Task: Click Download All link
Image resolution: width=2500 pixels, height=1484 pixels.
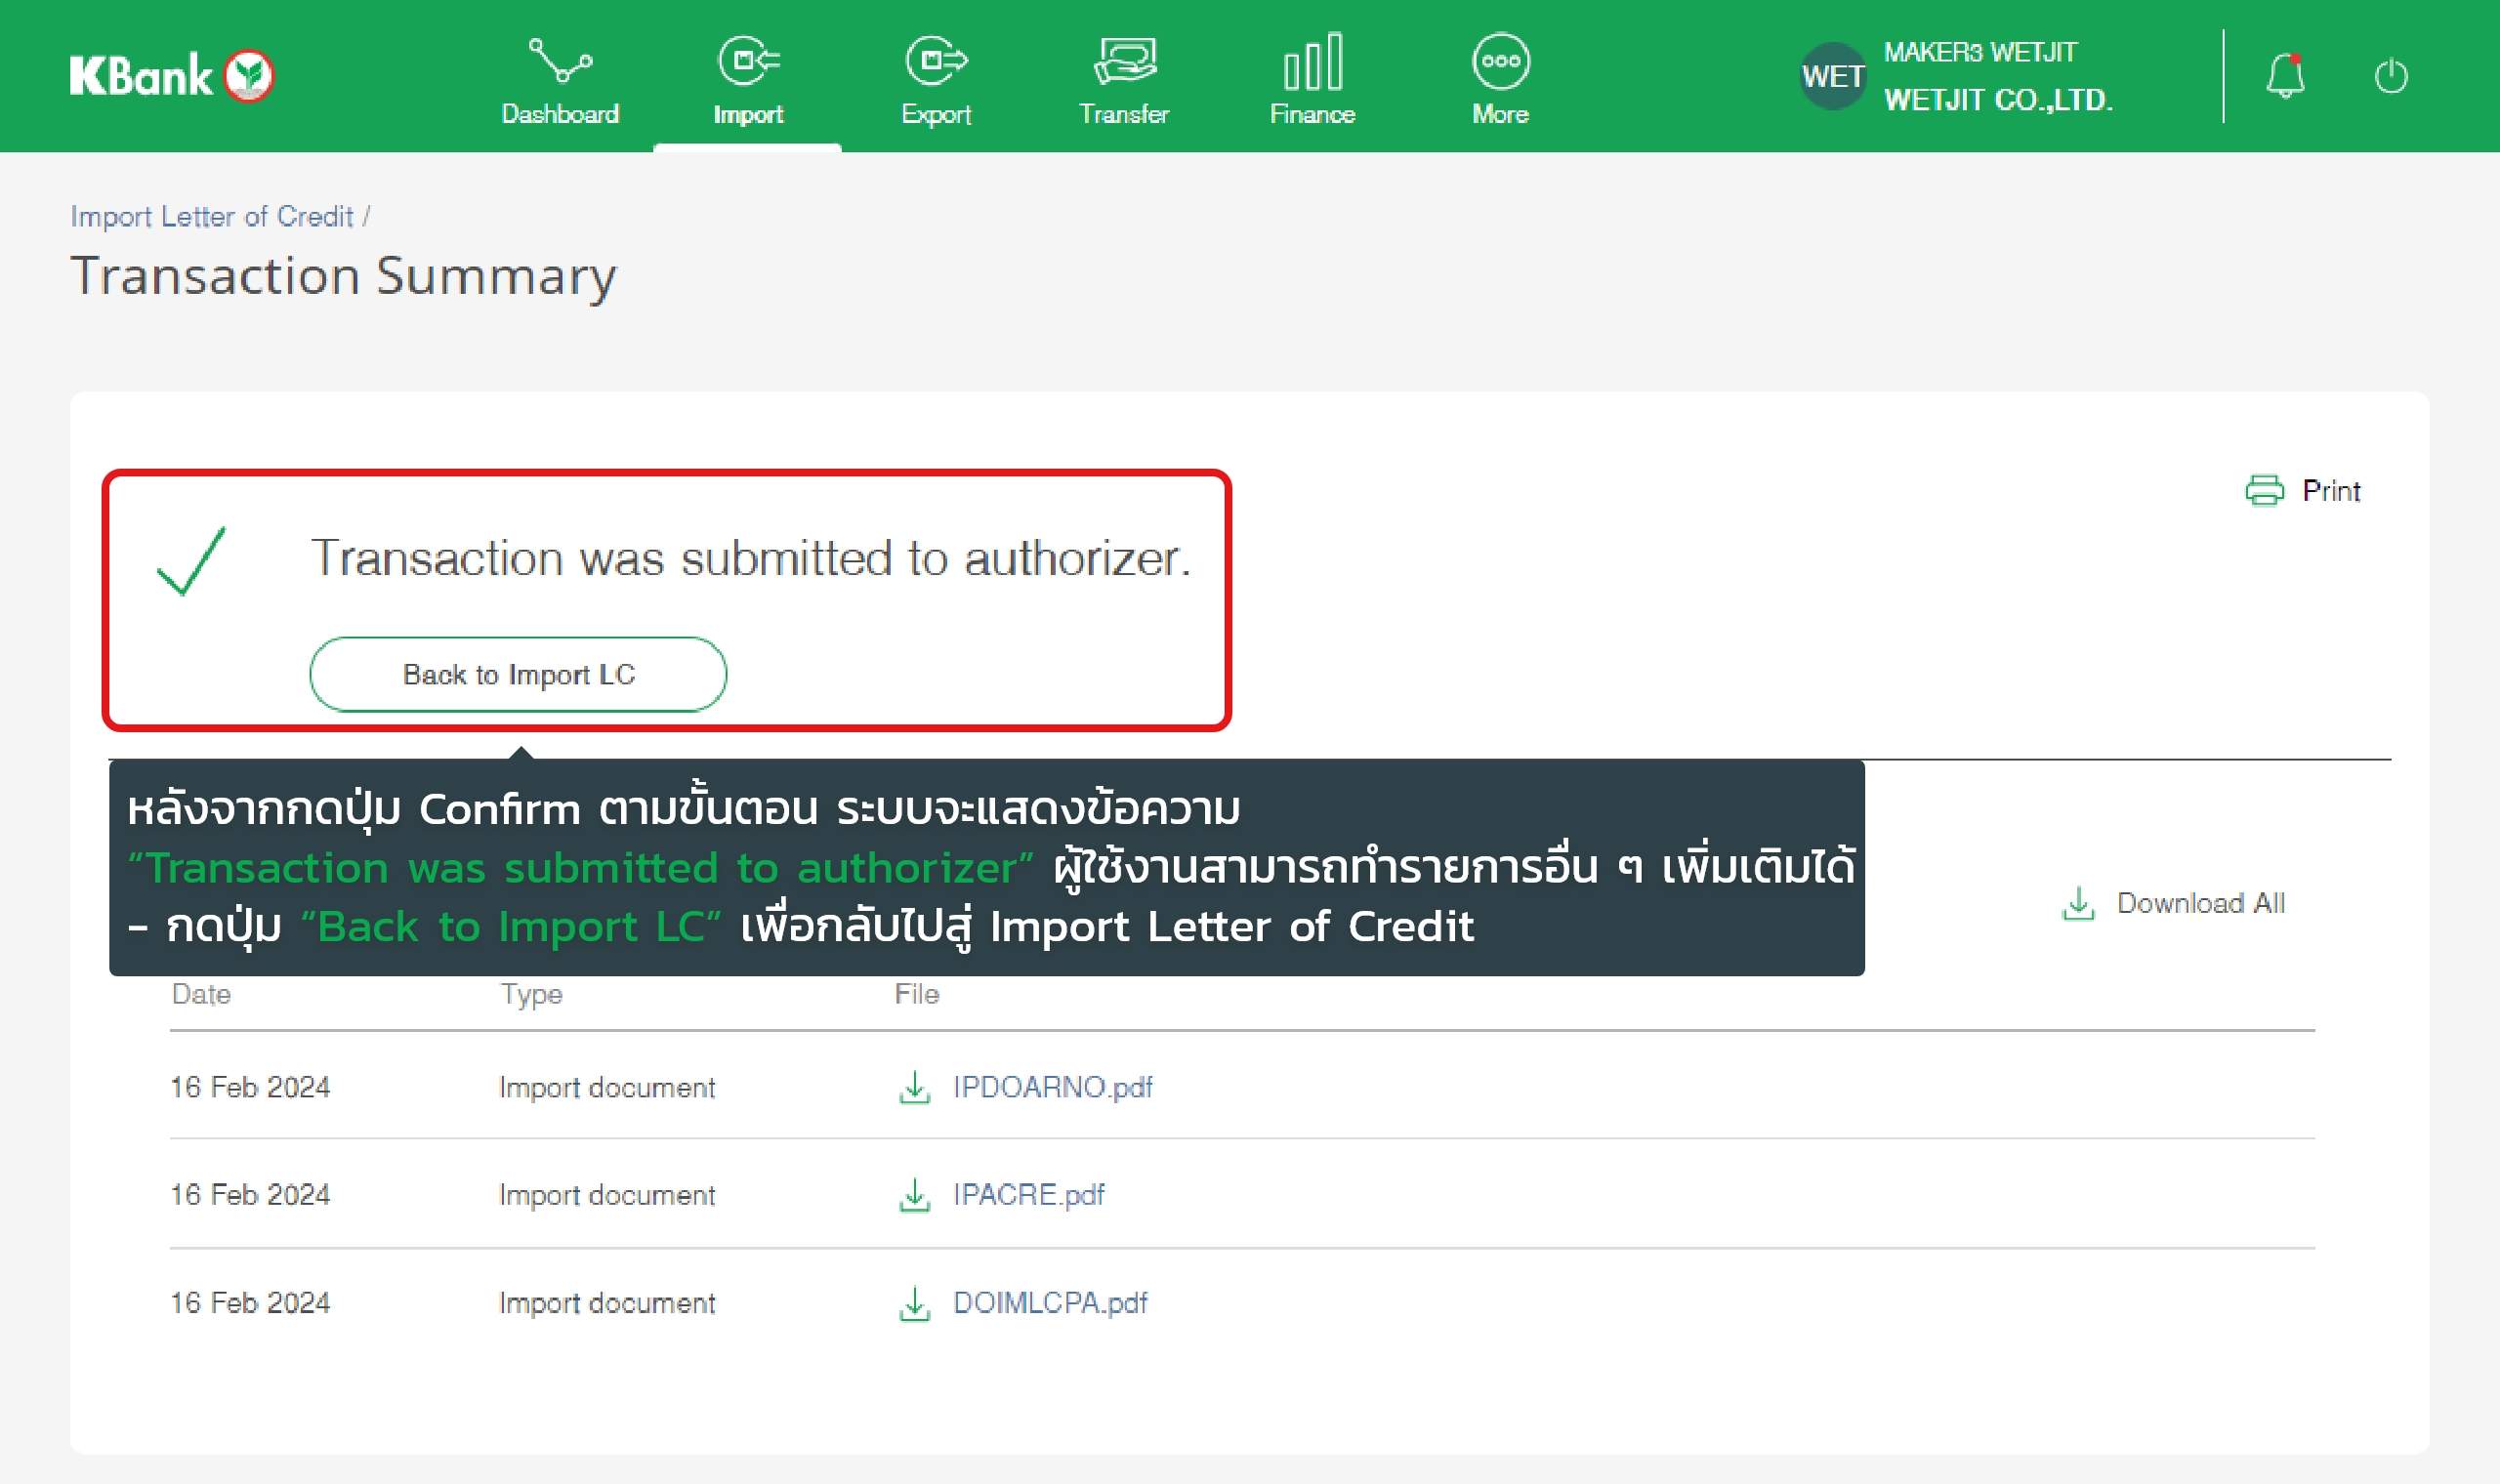Action: click(x=2198, y=903)
